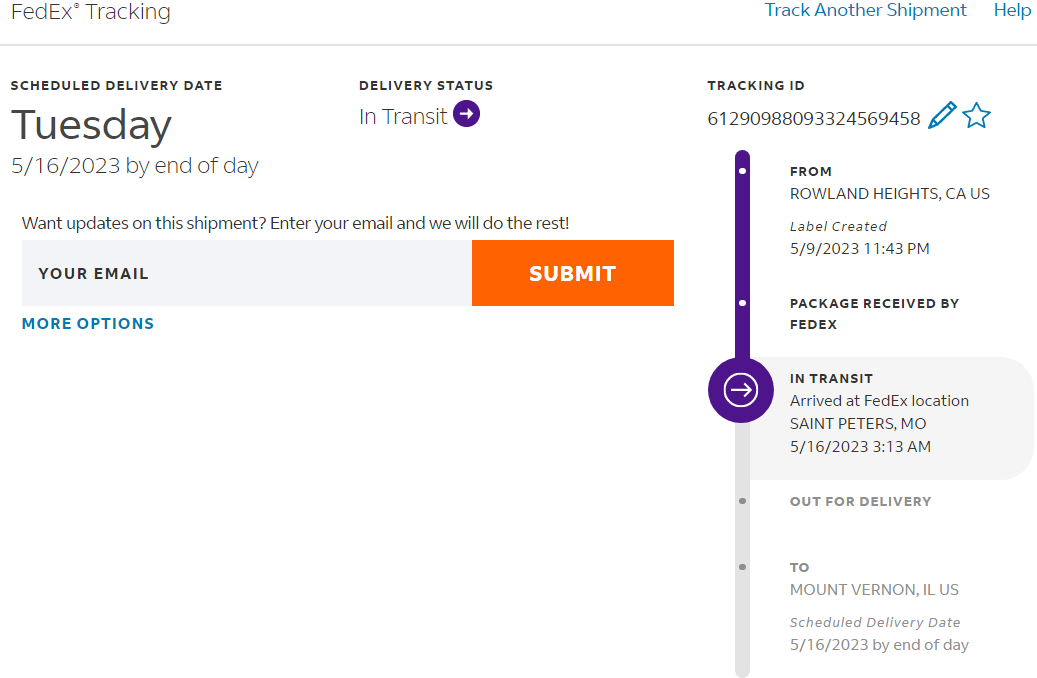Viewport: 1037px width, 678px height.
Task: Click the In Transit delivery status text
Action: click(x=403, y=116)
